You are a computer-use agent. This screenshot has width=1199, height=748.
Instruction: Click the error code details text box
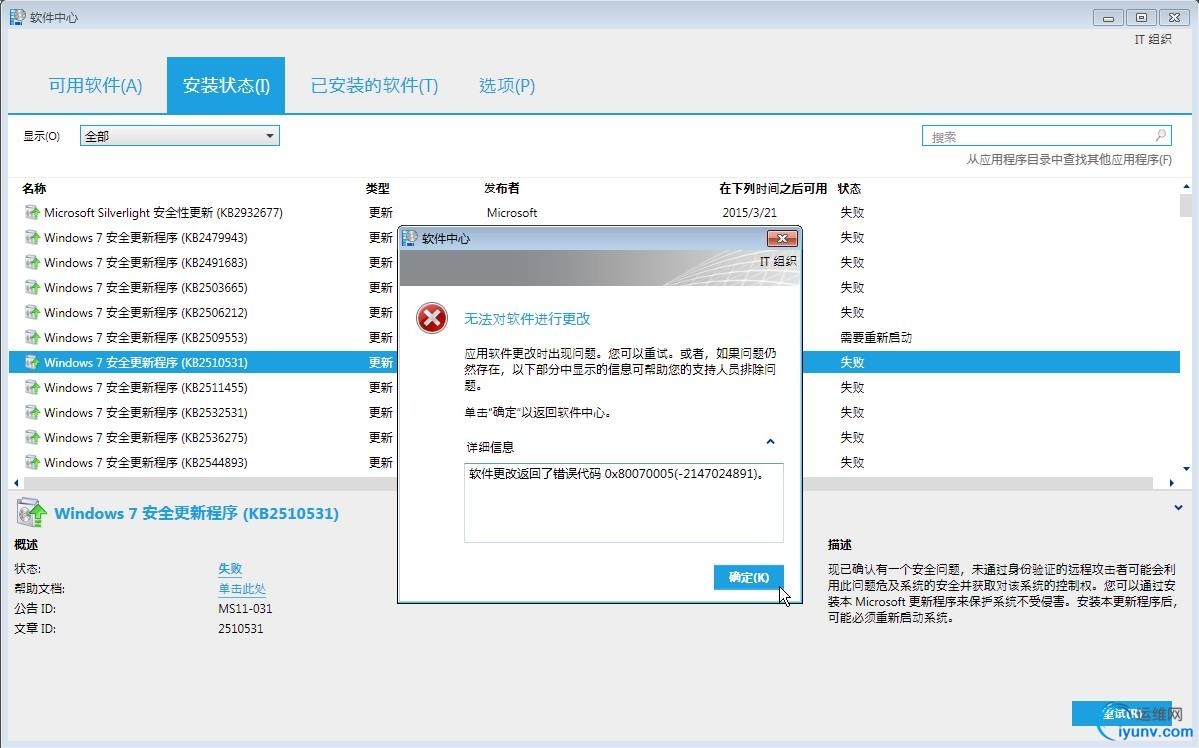point(624,502)
